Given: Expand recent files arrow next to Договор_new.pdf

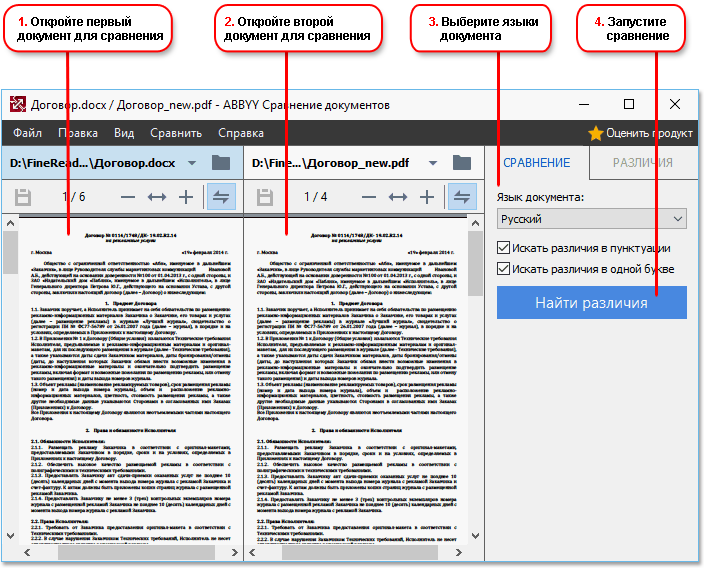Looking at the screenshot, I should (433, 163).
